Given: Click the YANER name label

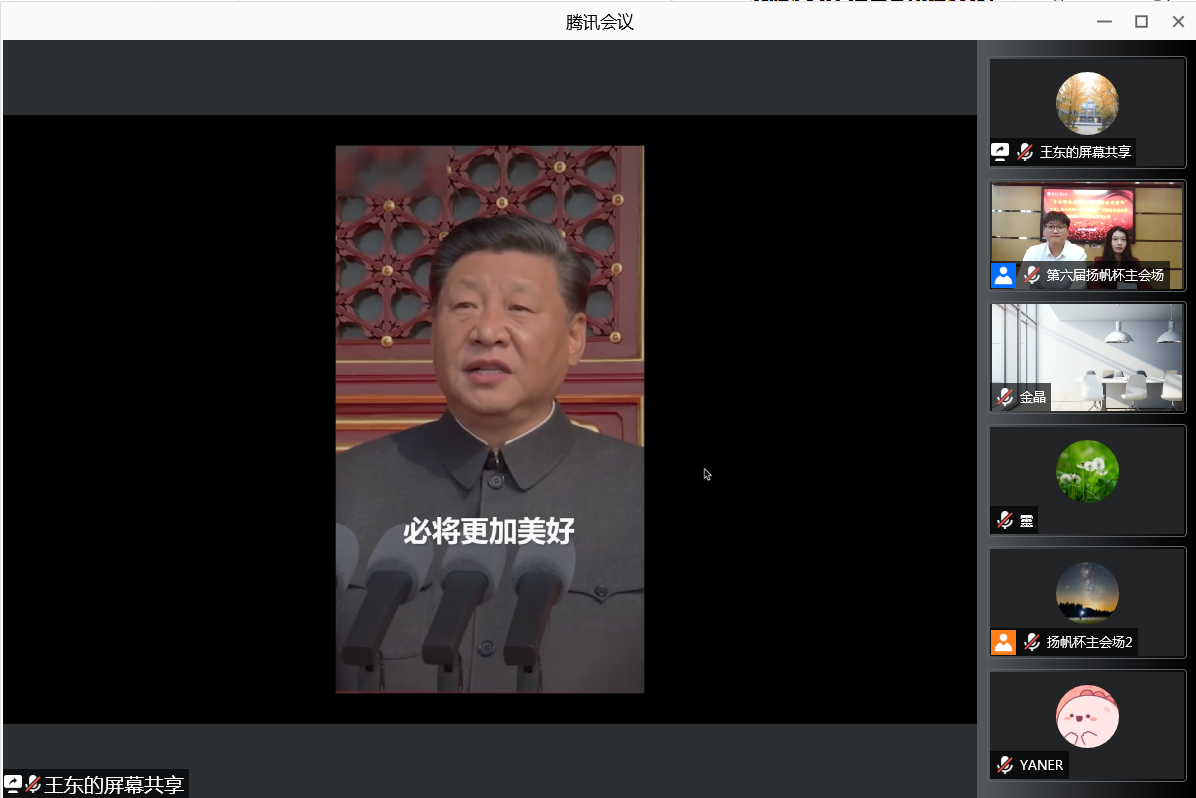Looking at the screenshot, I should pos(1041,765).
